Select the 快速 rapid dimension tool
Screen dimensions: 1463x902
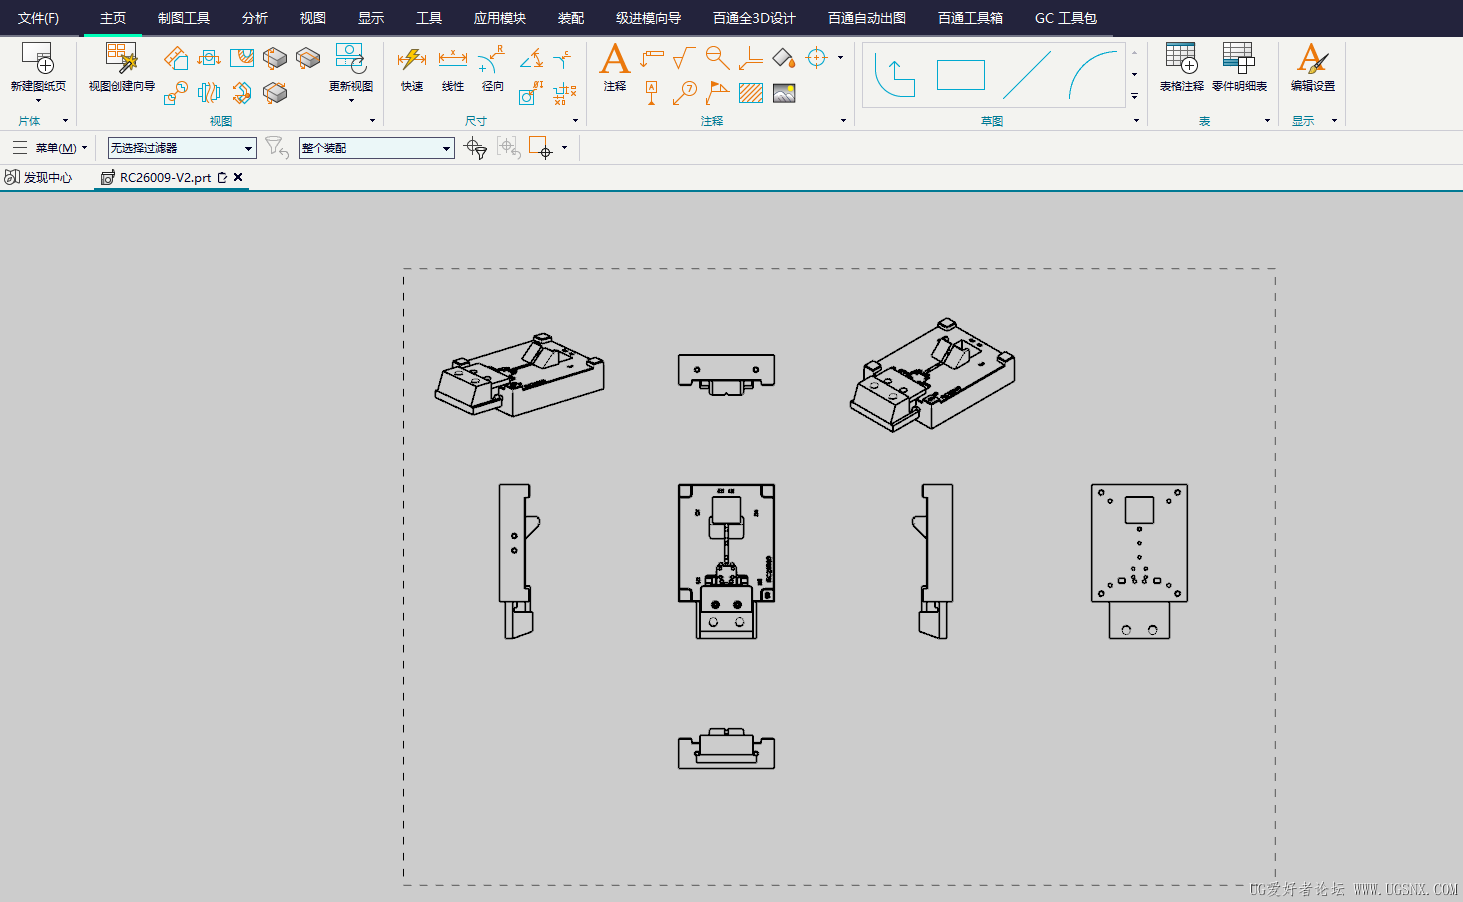(x=411, y=60)
